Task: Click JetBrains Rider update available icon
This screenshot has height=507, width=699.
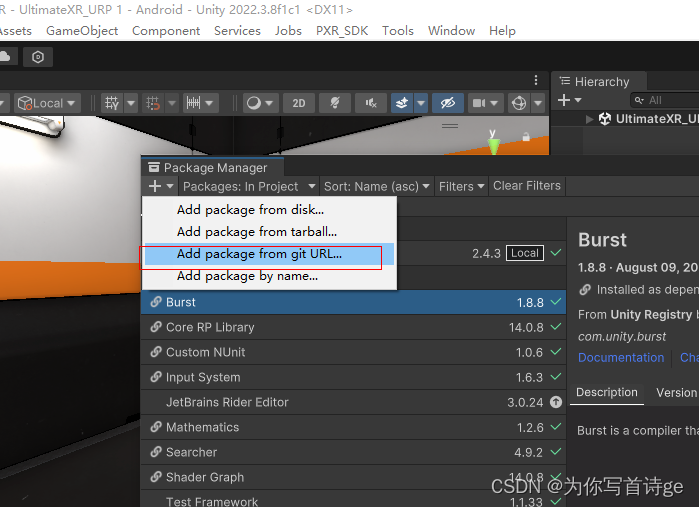Action: click(556, 402)
